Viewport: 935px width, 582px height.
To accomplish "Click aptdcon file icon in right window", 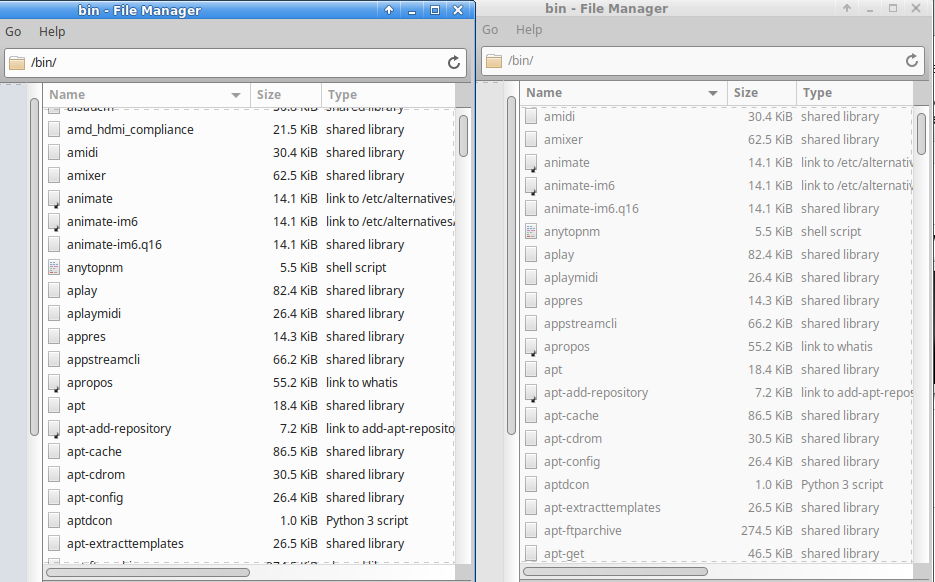I will 531,485.
